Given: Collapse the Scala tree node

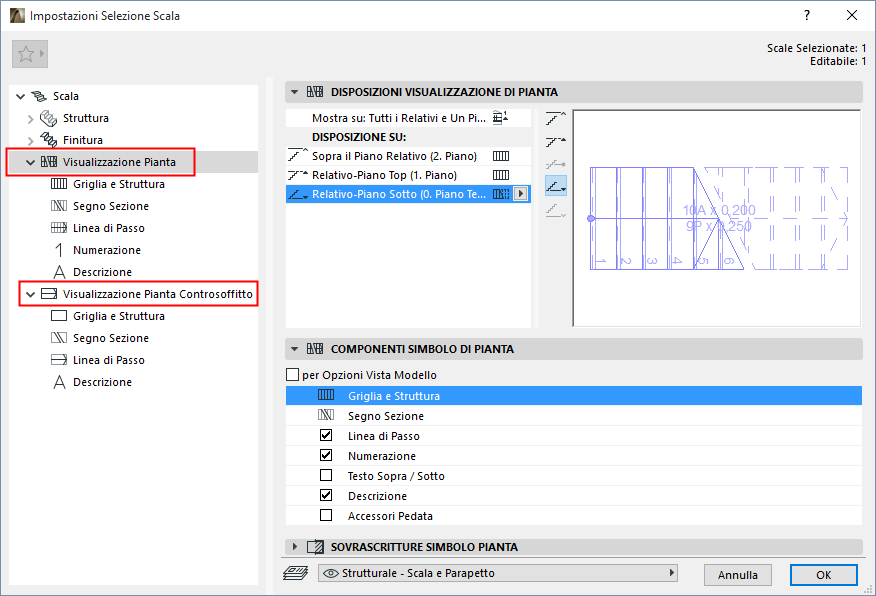Looking at the screenshot, I should coord(21,96).
